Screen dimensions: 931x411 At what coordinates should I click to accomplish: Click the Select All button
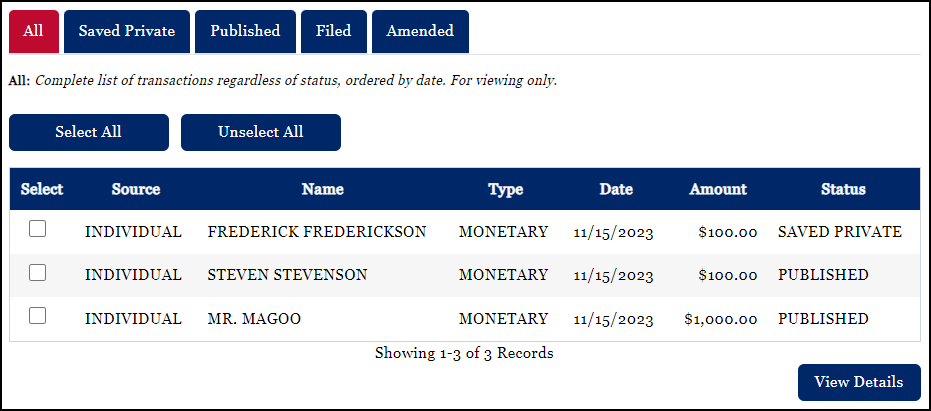tap(89, 132)
